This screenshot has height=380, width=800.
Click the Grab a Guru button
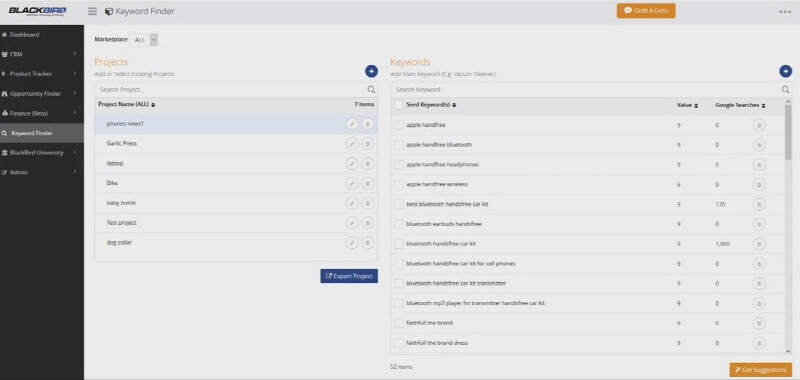(646, 11)
